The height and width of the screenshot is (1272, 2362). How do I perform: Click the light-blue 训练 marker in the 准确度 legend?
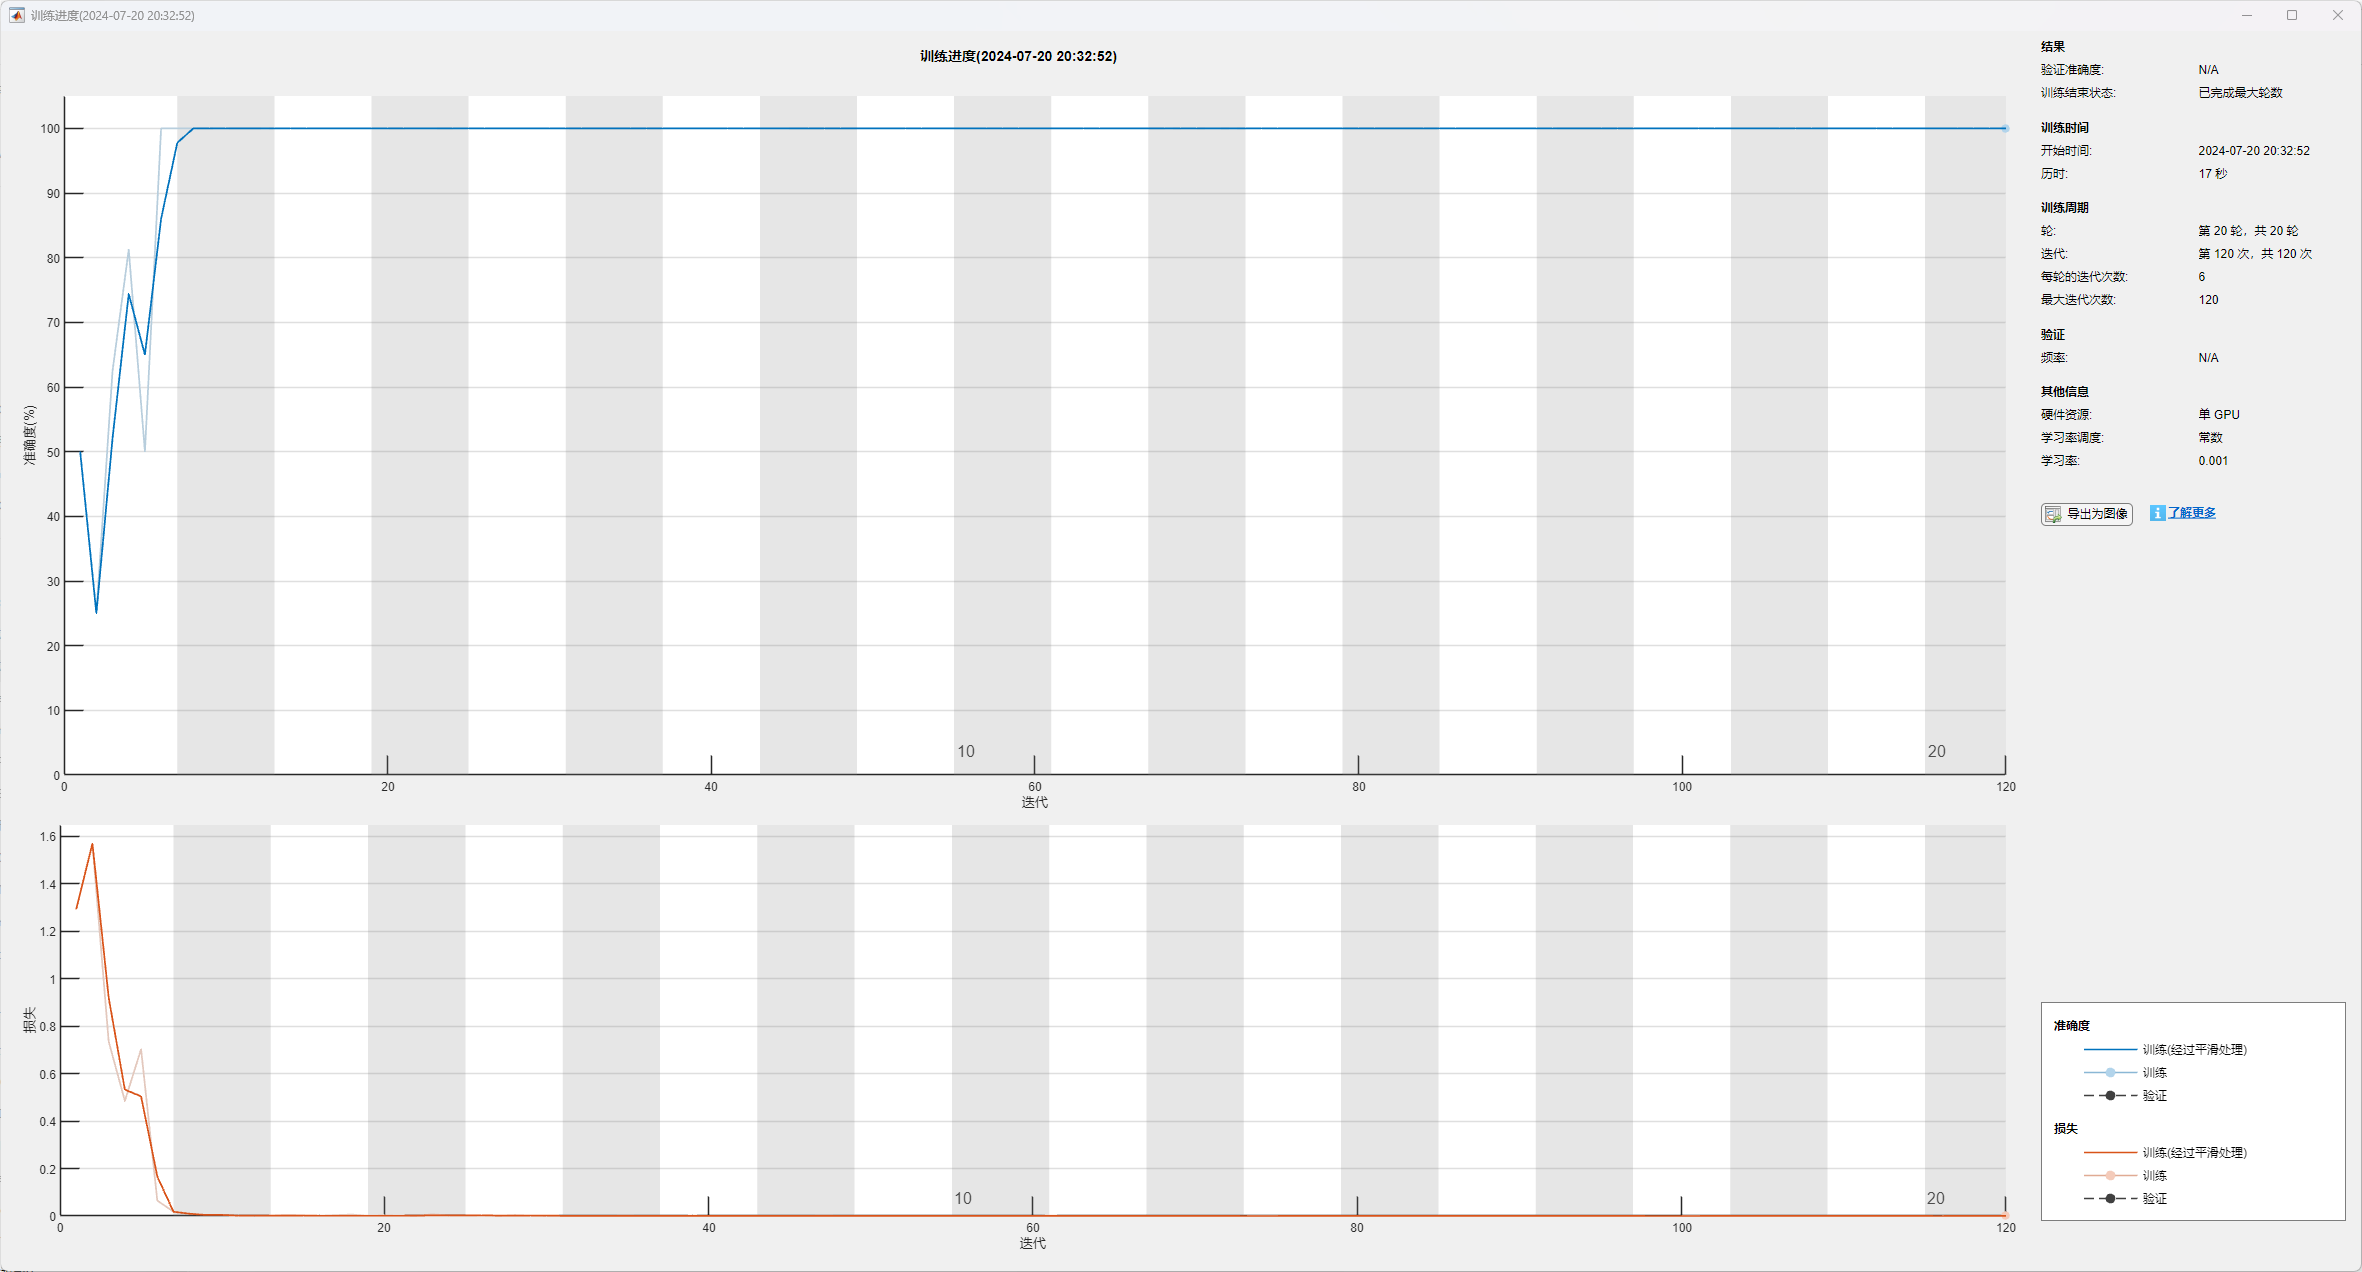(x=2110, y=1072)
